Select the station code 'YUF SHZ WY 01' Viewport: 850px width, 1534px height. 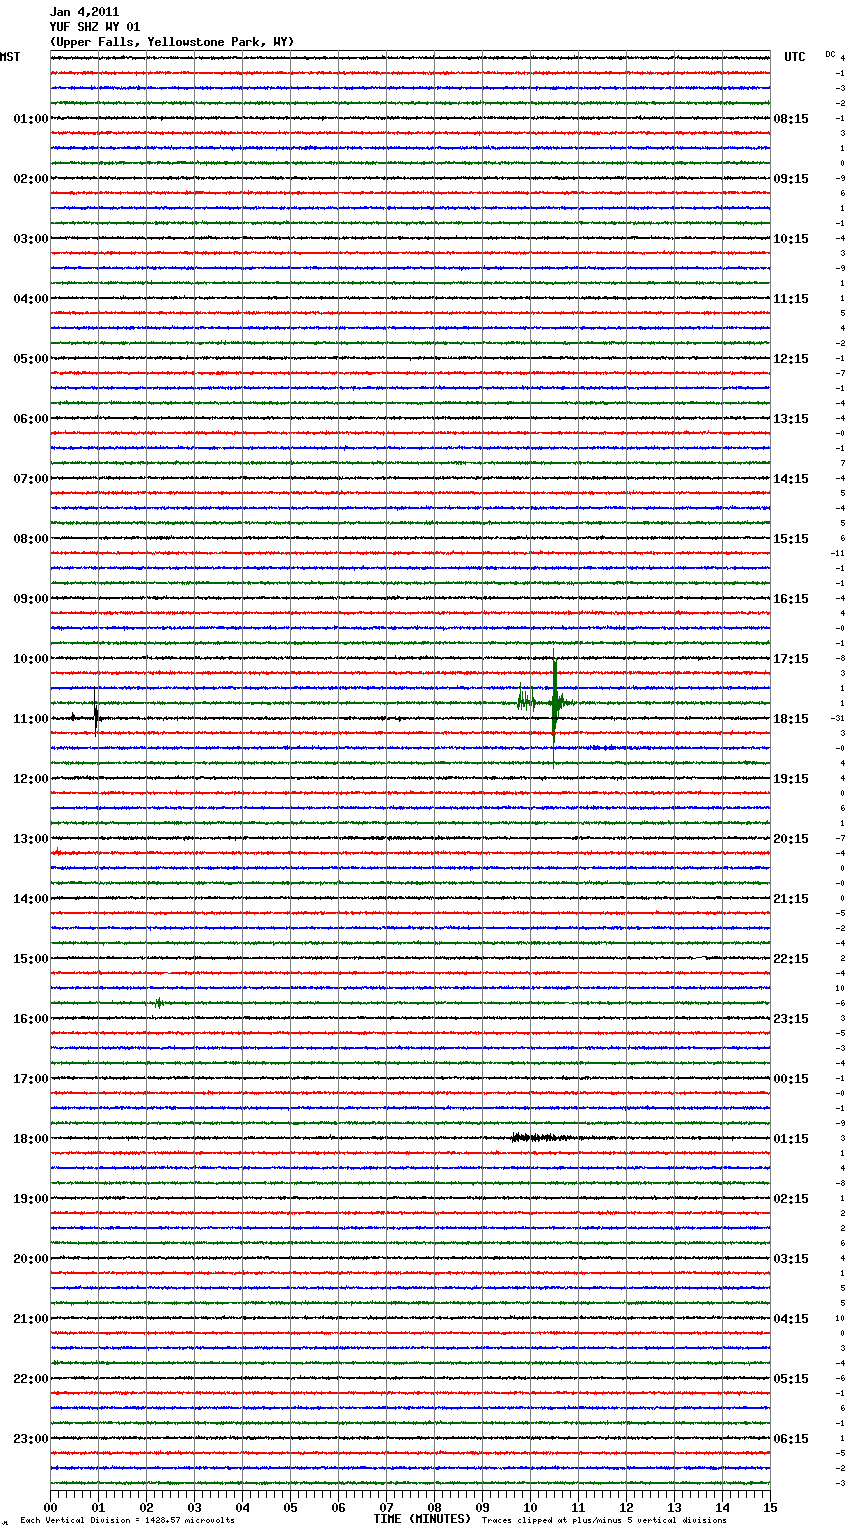[x=95, y=27]
